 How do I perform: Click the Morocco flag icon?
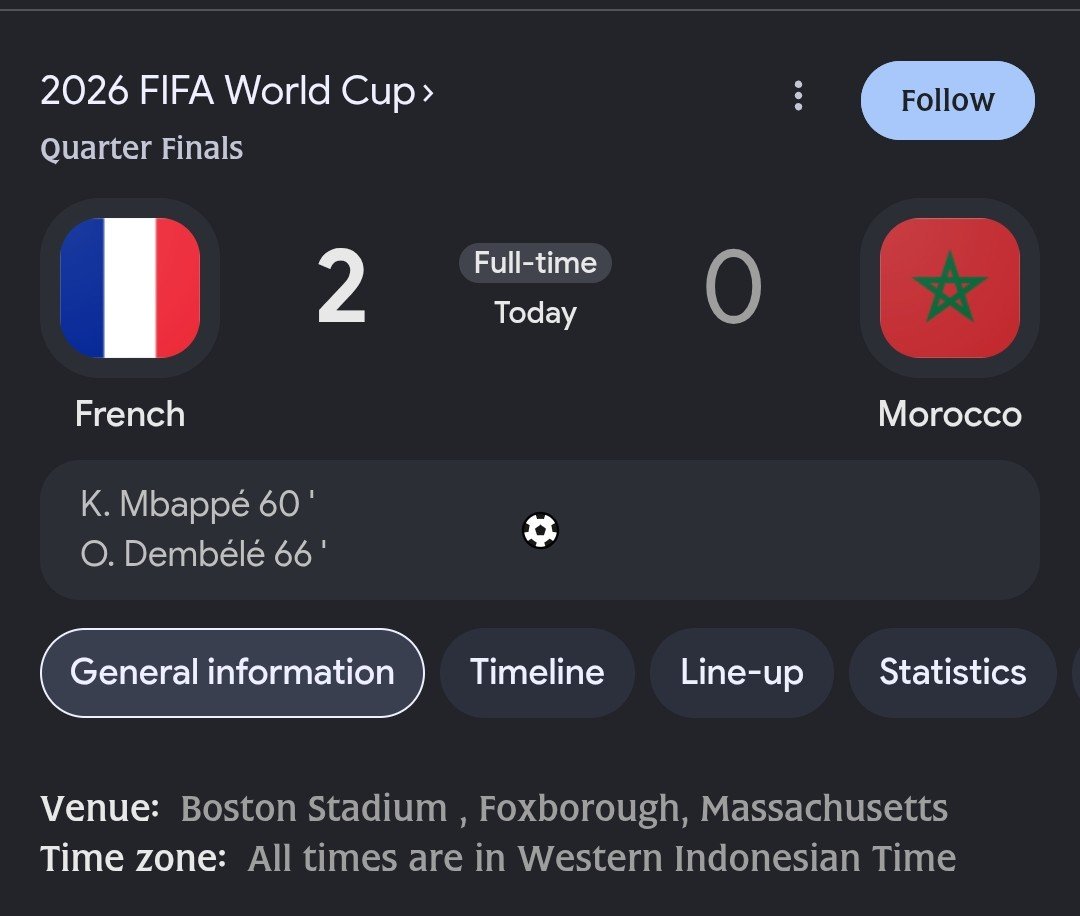950,288
